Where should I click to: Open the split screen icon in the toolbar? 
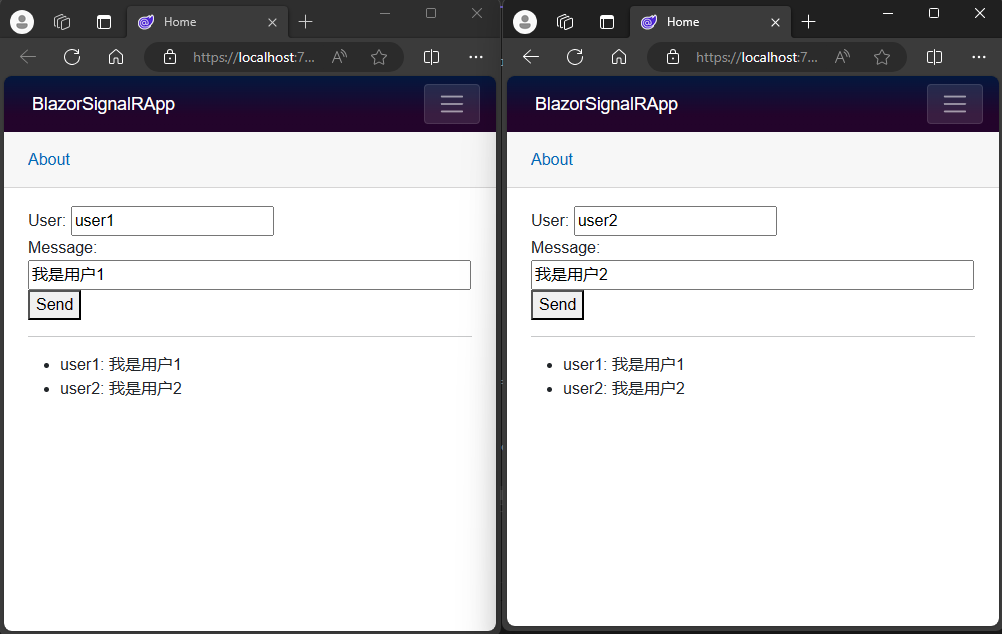(x=431, y=57)
